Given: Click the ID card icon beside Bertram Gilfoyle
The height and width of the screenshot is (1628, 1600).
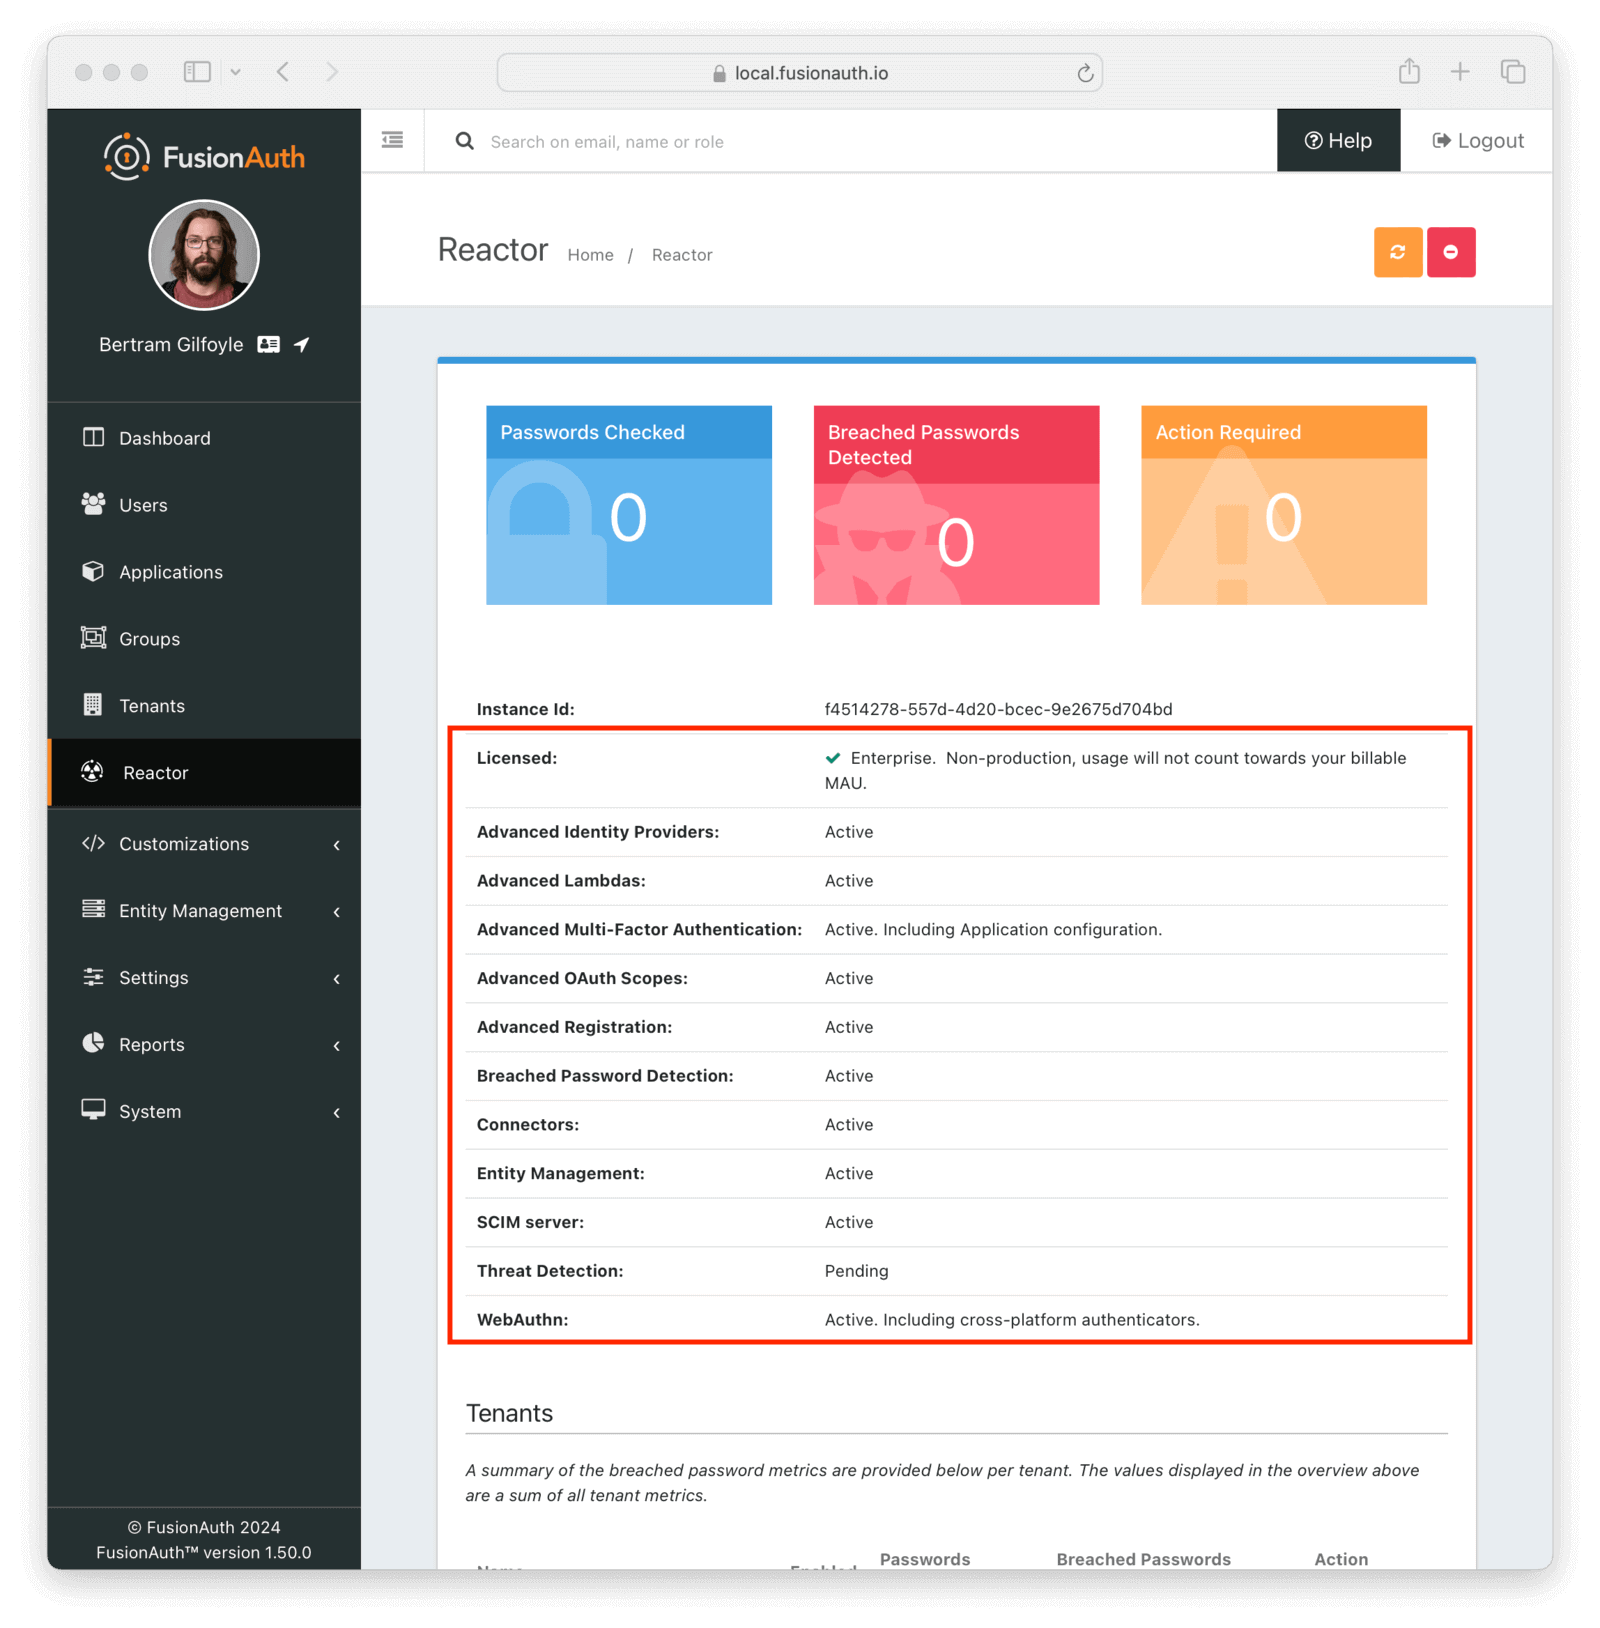Looking at the screenshot, I should click(268, 344).
